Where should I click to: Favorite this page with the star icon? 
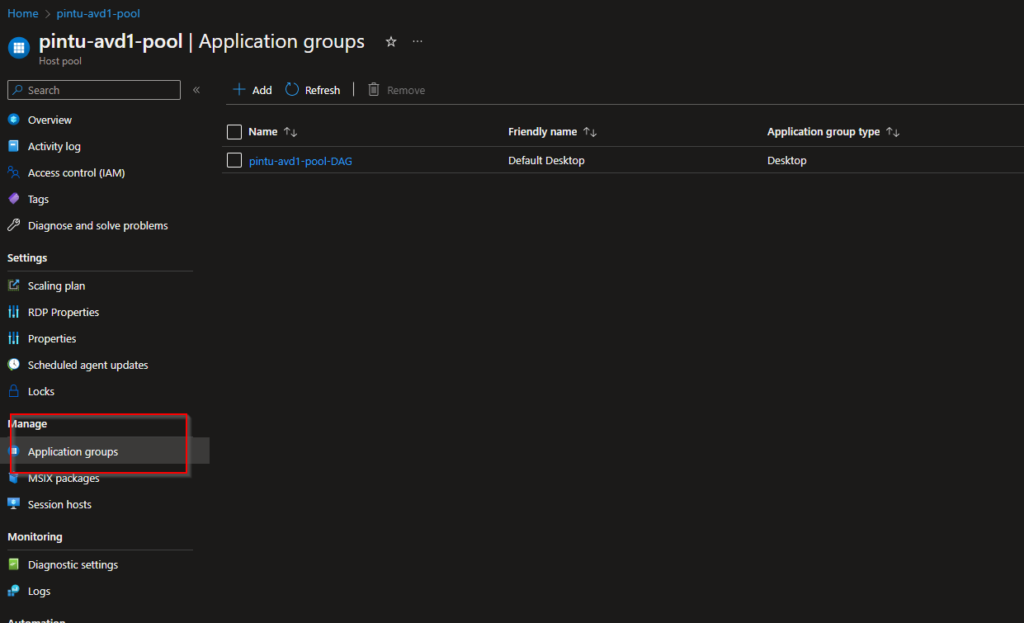point(391,42)
